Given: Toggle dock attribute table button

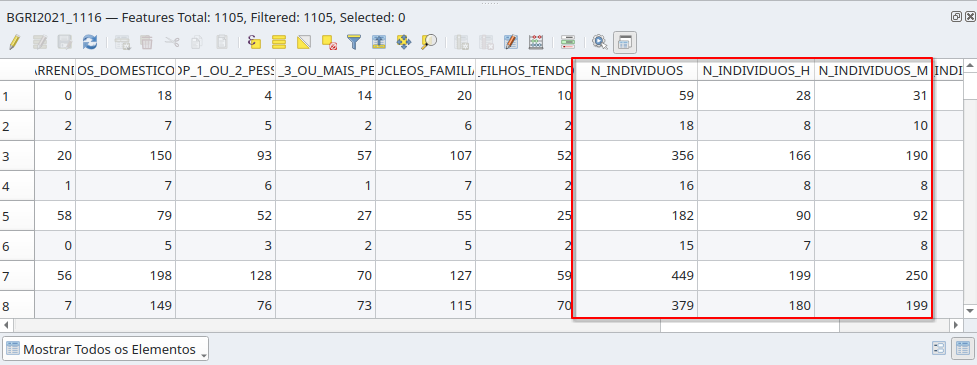Looking at the screenshot, I should coord(625,42).
